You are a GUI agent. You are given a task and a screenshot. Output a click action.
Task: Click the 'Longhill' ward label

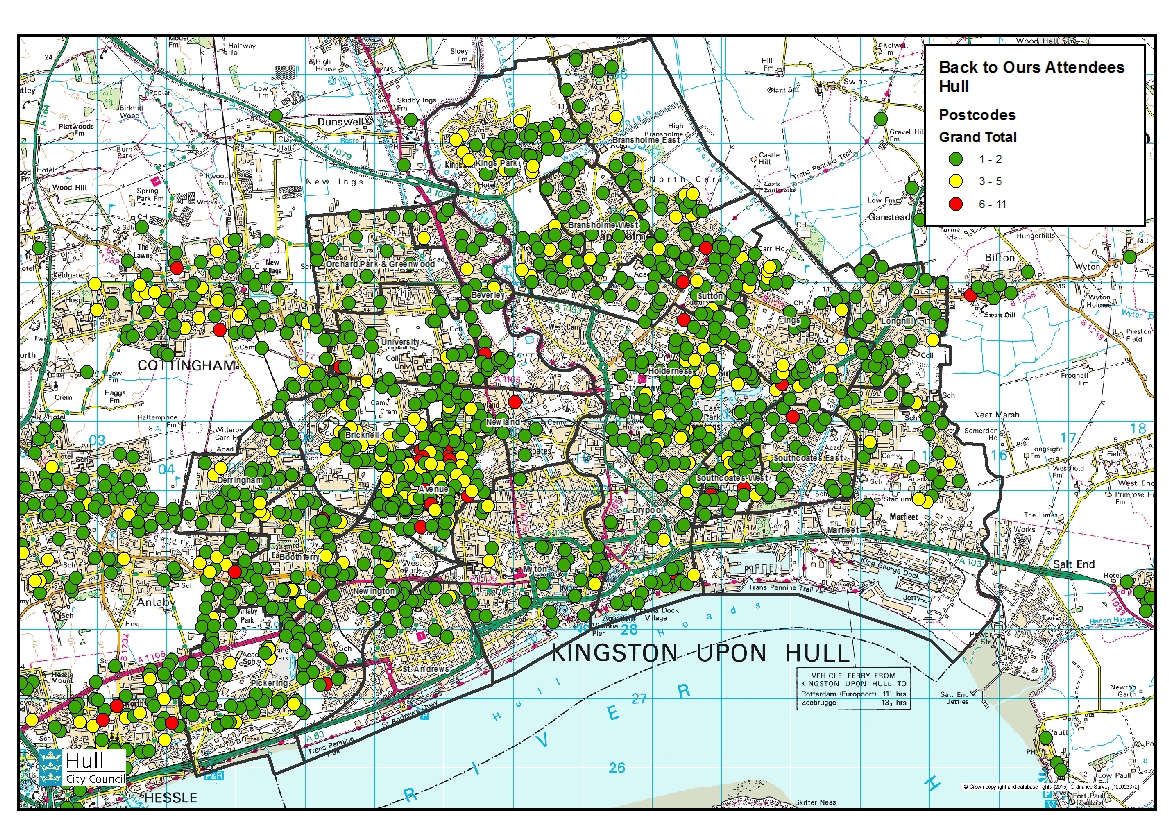(x=898, y=322)
